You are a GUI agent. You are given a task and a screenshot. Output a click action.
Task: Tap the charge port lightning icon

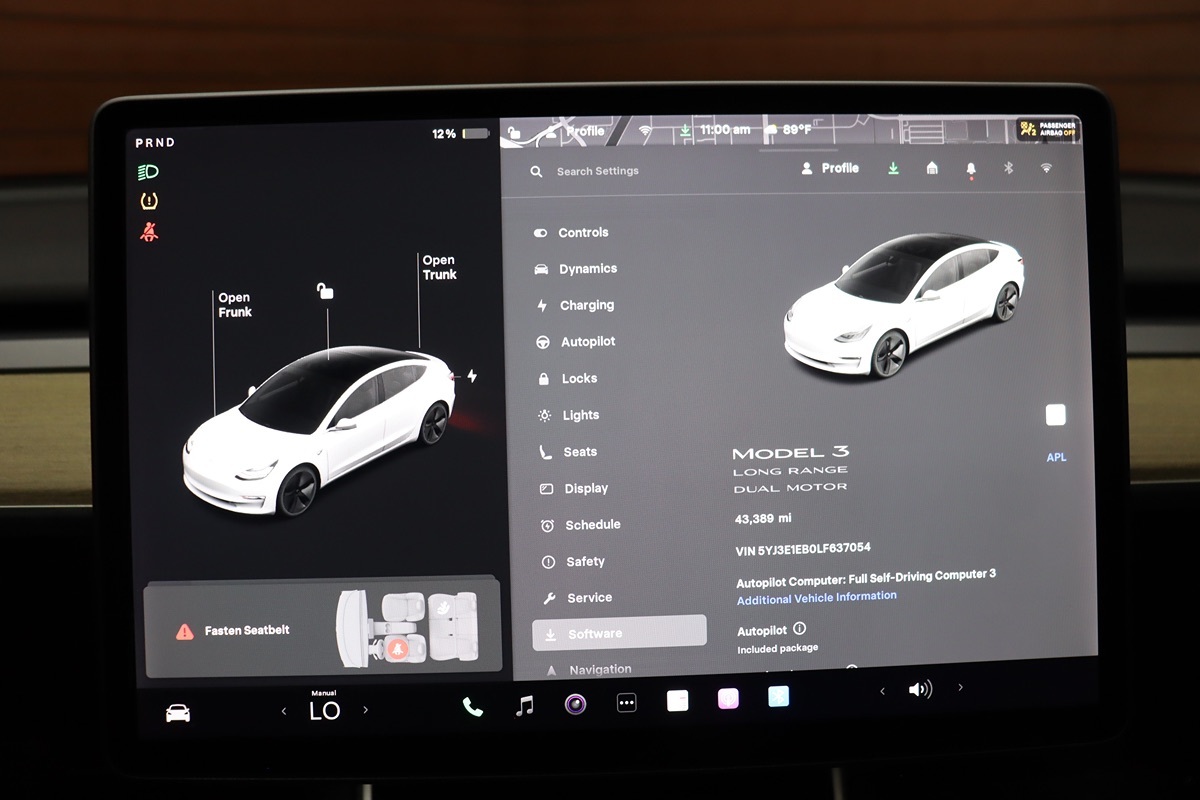tap(472, 376)
